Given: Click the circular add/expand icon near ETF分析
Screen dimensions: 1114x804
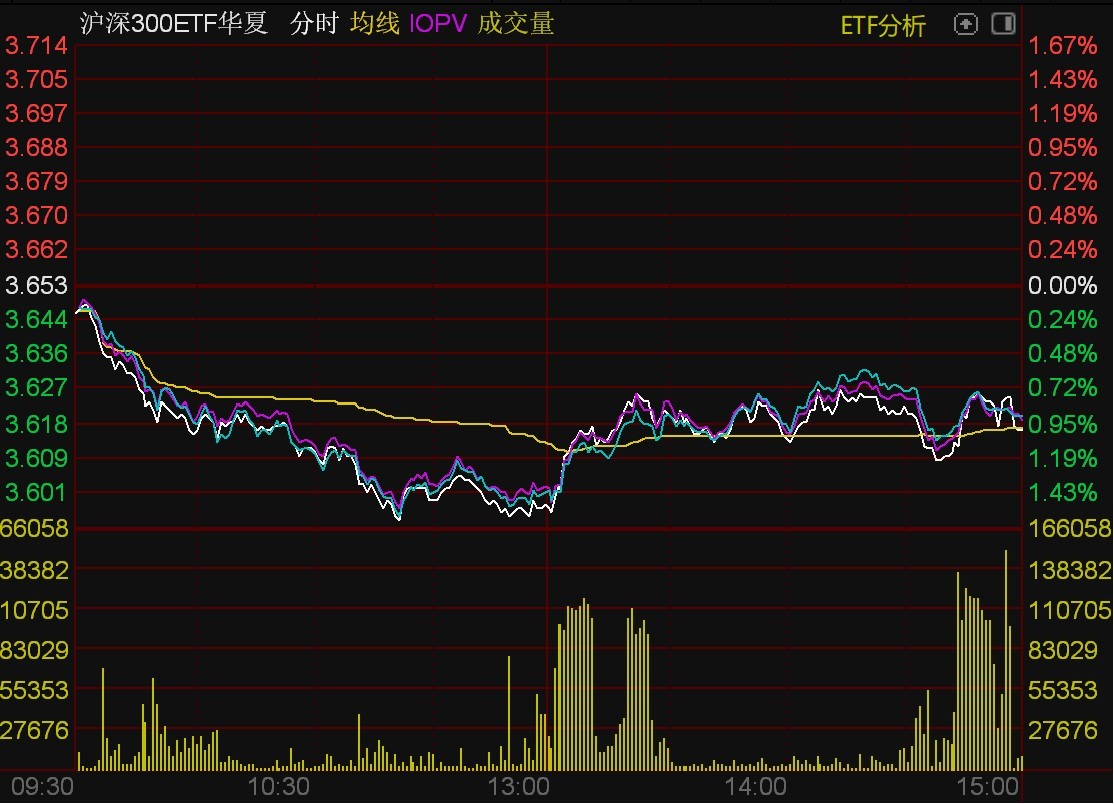Looking at the screenshot, I should (965, 23).
